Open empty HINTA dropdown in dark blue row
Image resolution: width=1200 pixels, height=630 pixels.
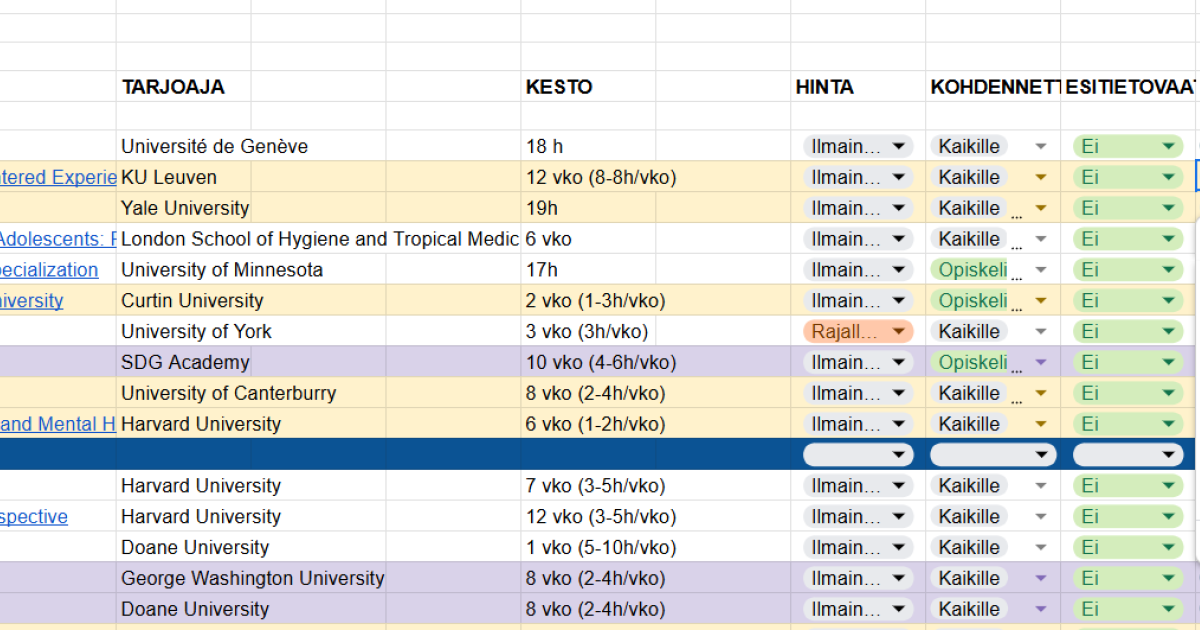(858, 455)
